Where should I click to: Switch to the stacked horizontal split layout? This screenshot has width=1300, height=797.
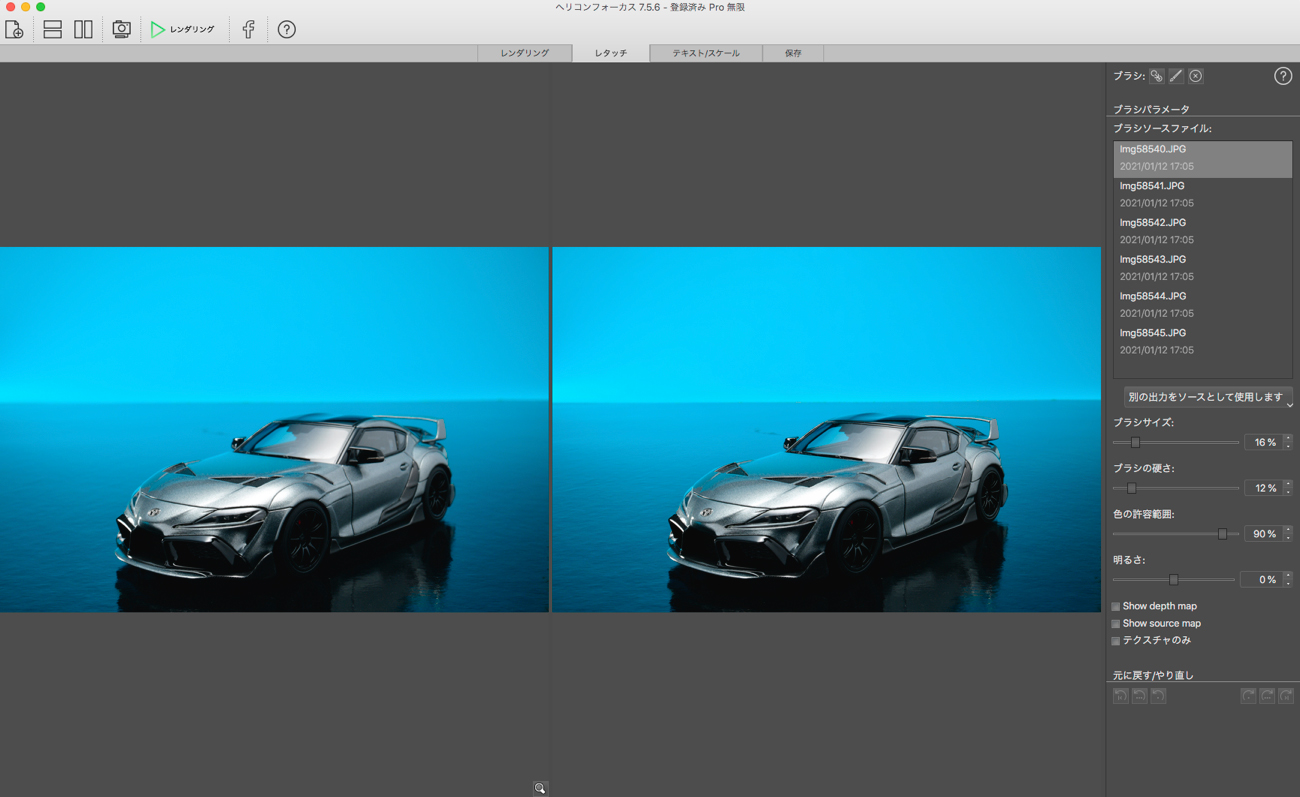(x=52, y=30)
